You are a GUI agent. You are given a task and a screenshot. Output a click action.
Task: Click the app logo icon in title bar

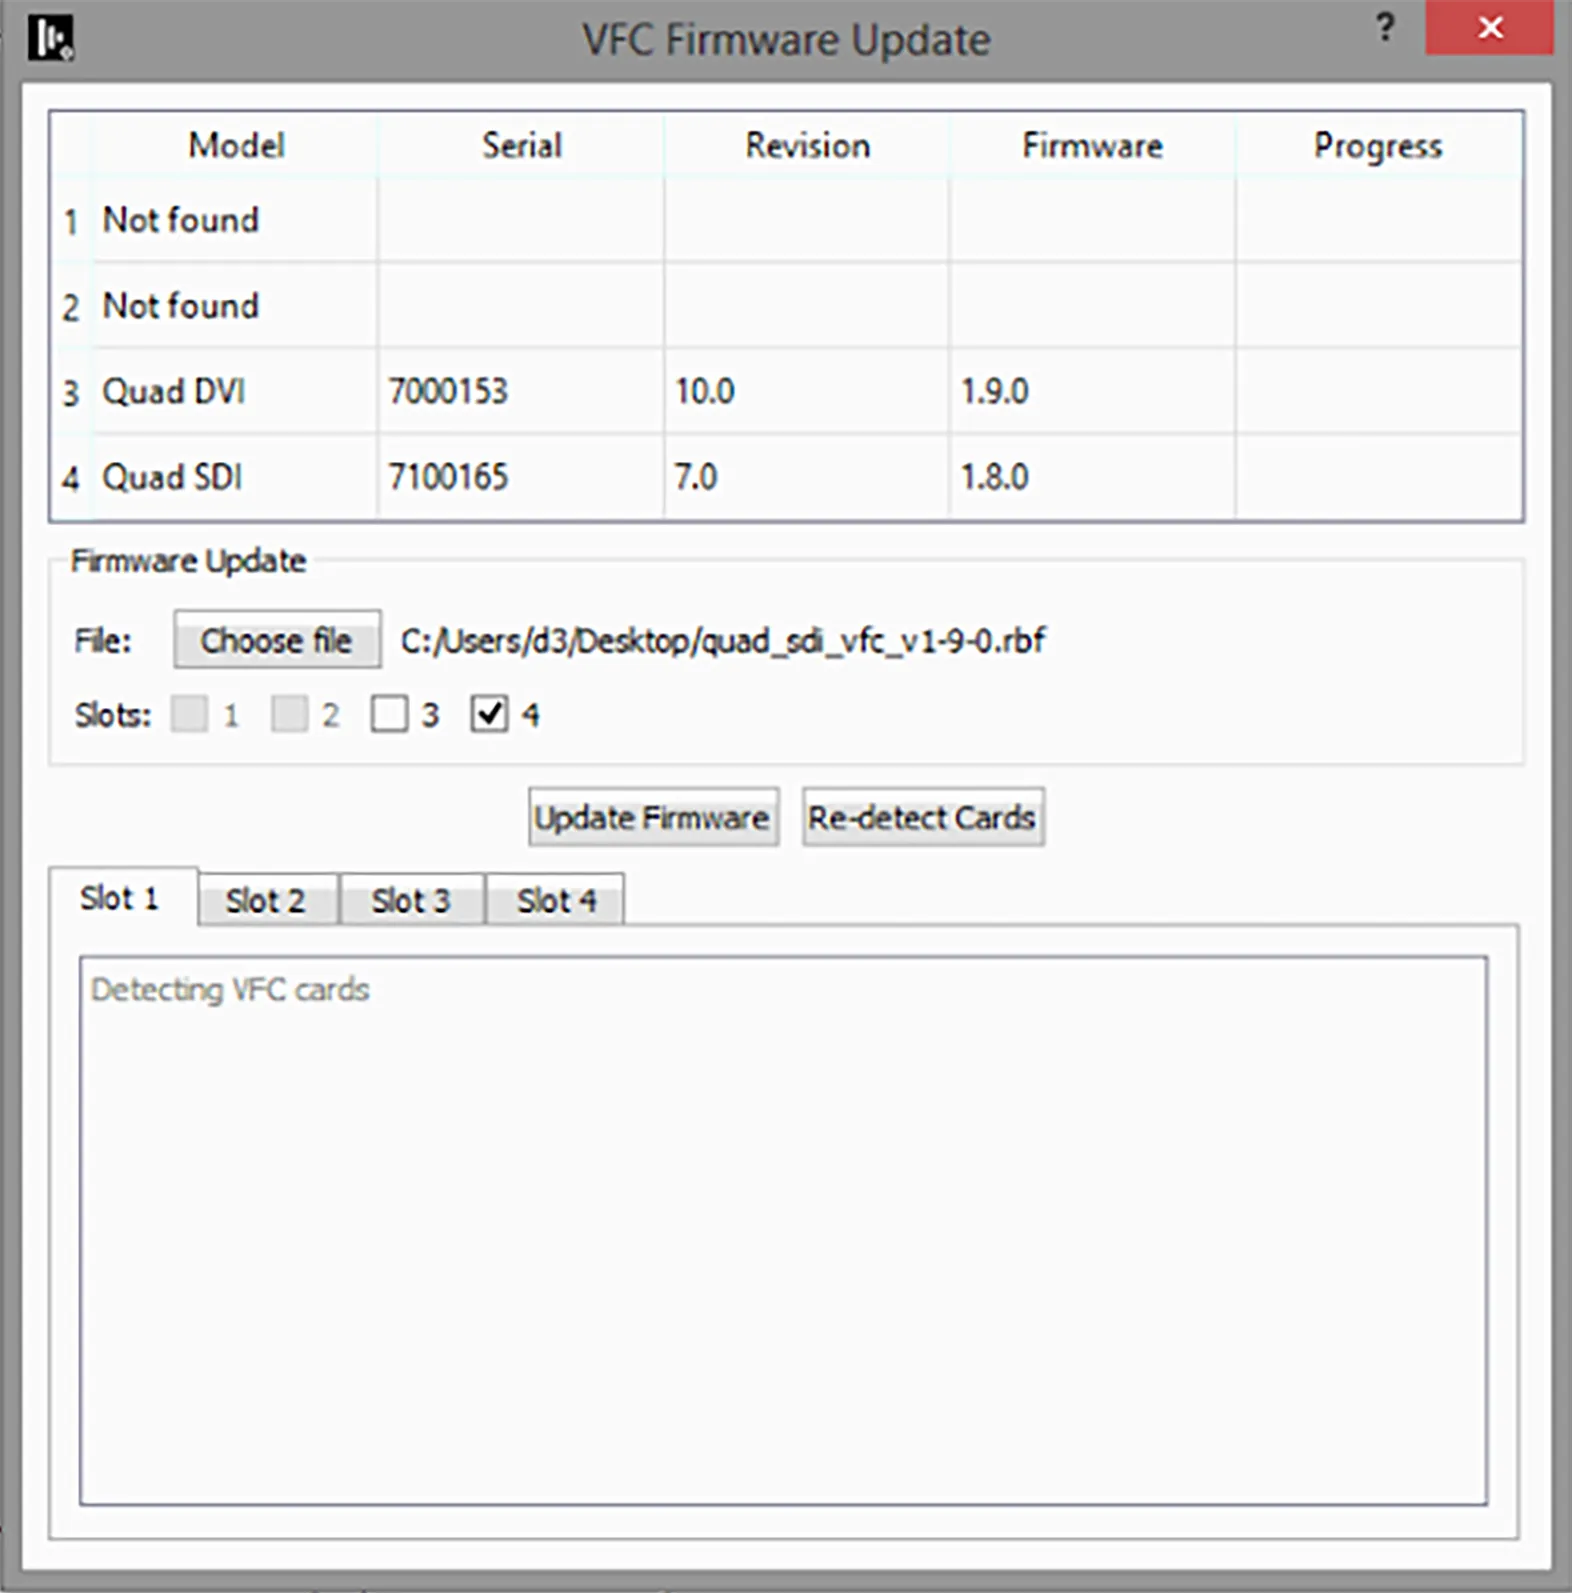50,38
